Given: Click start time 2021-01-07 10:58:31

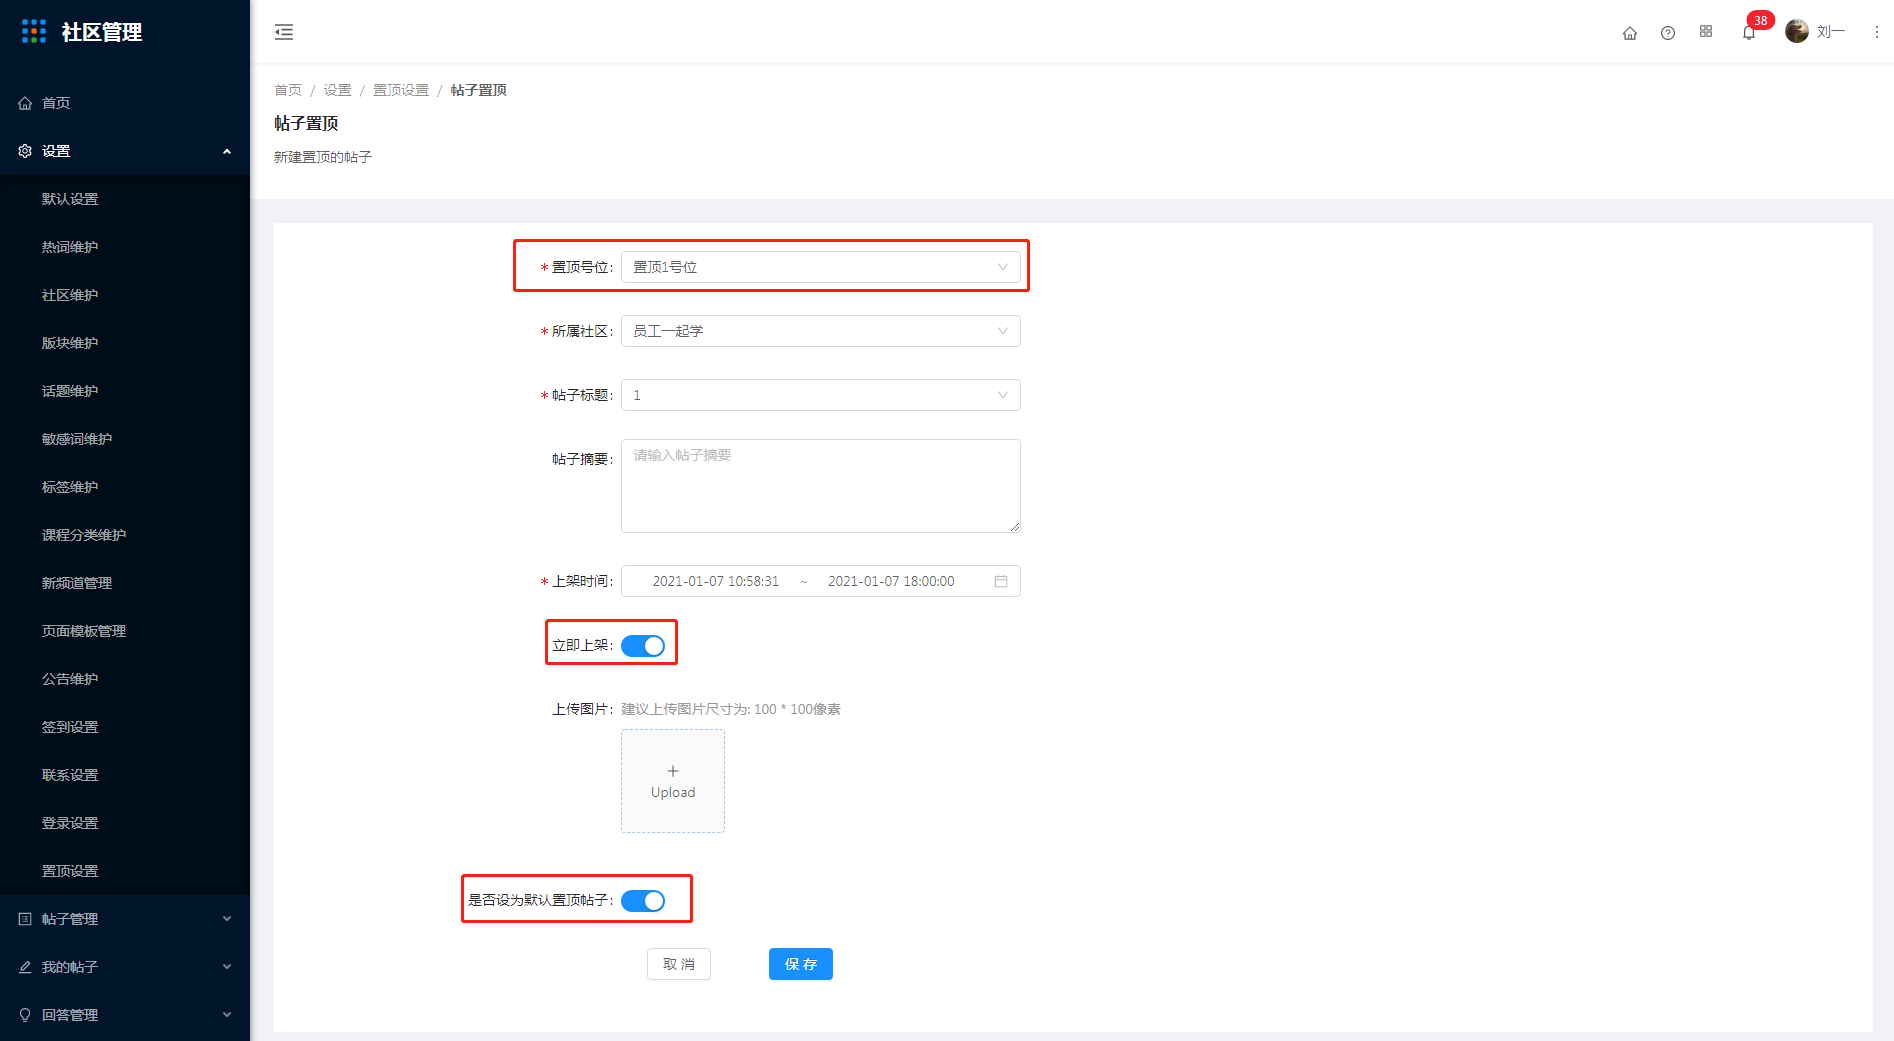Looking at the screenshot, I should click(716, 581).
